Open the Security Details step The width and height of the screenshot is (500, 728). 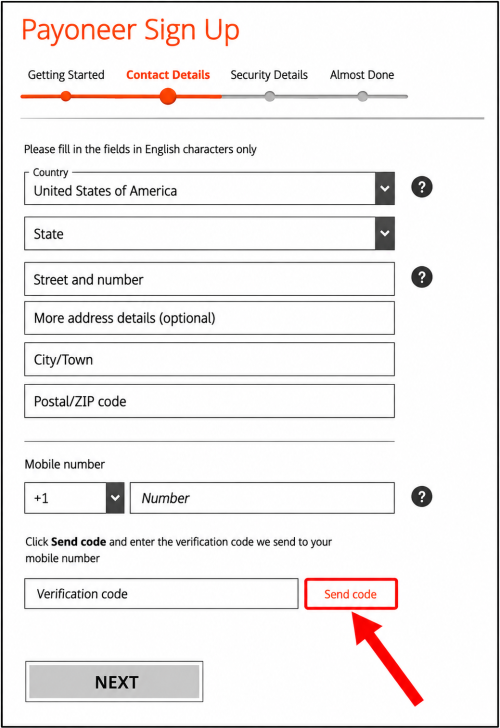point(269,75)
